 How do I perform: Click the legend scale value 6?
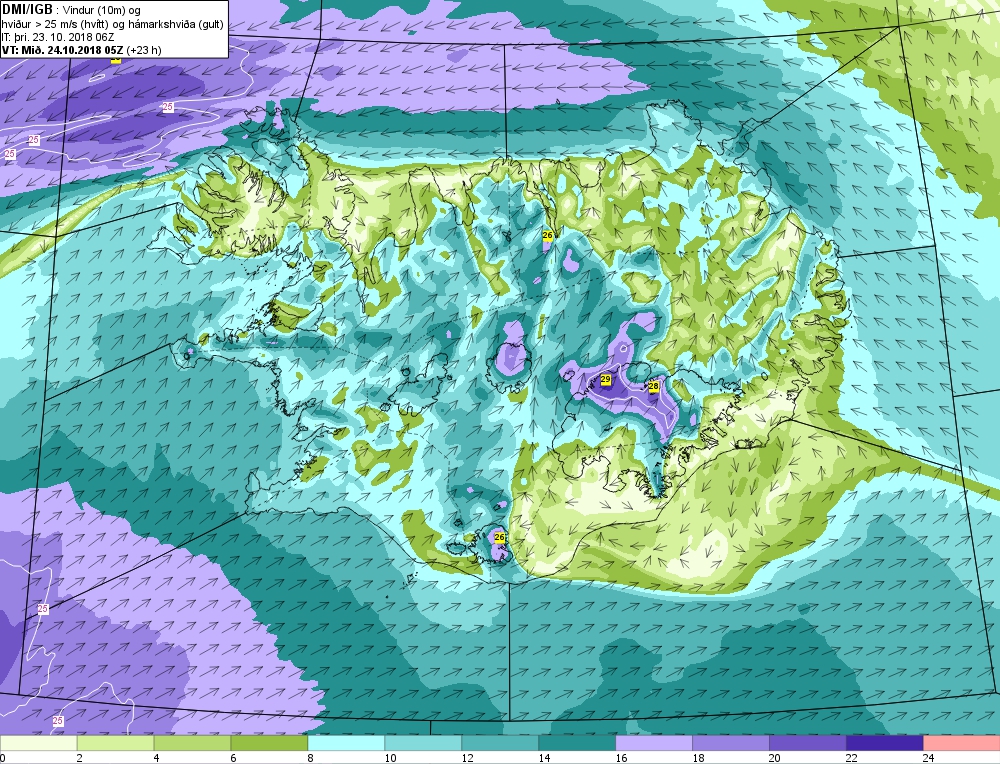pos(233,758)
